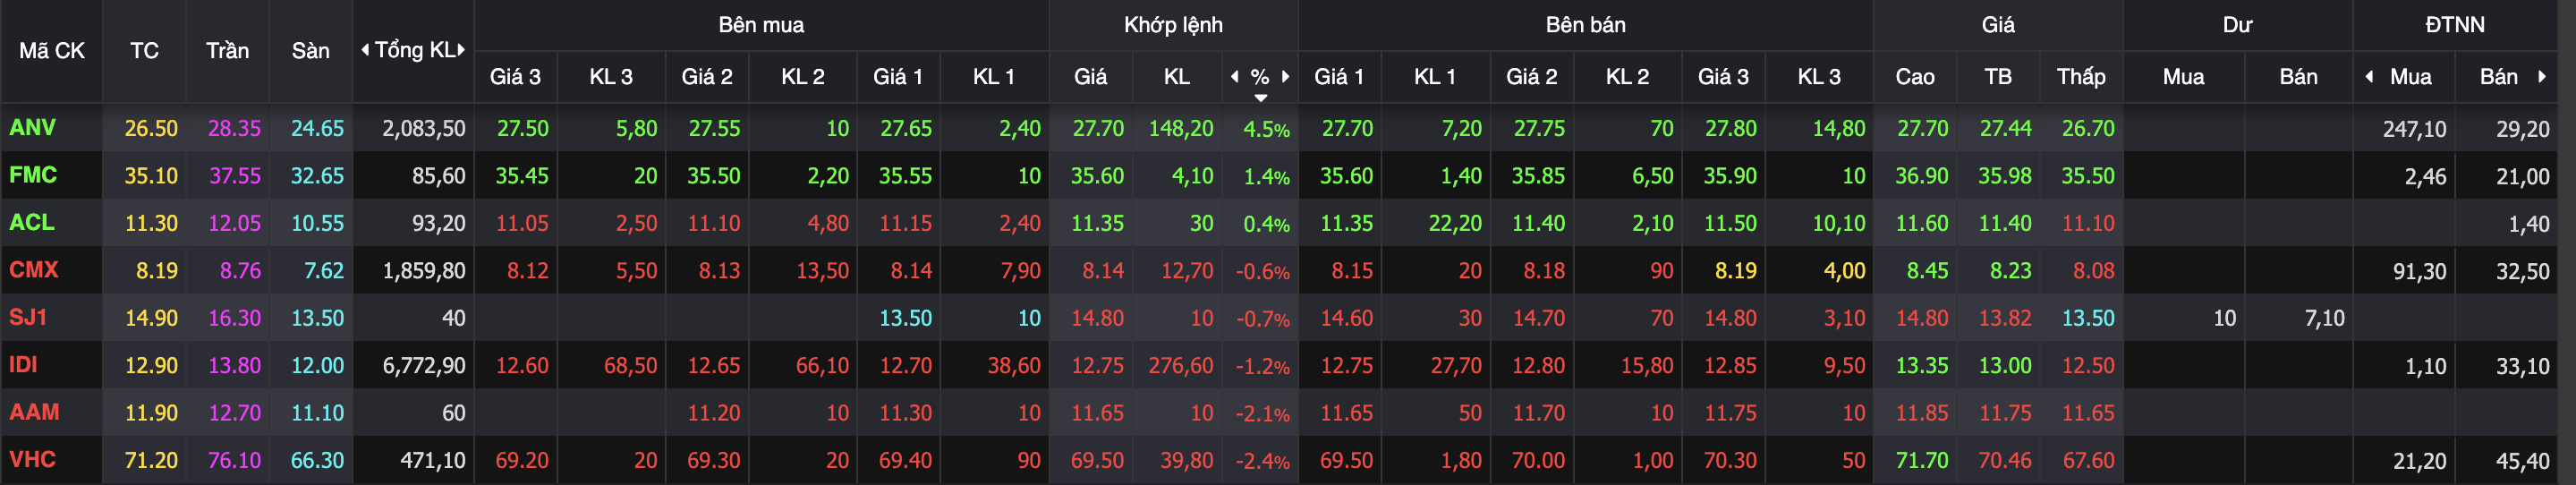Click the Thấp price column header
The height and width of the screenshot is (485, 2576).
tap(2080, 76)
